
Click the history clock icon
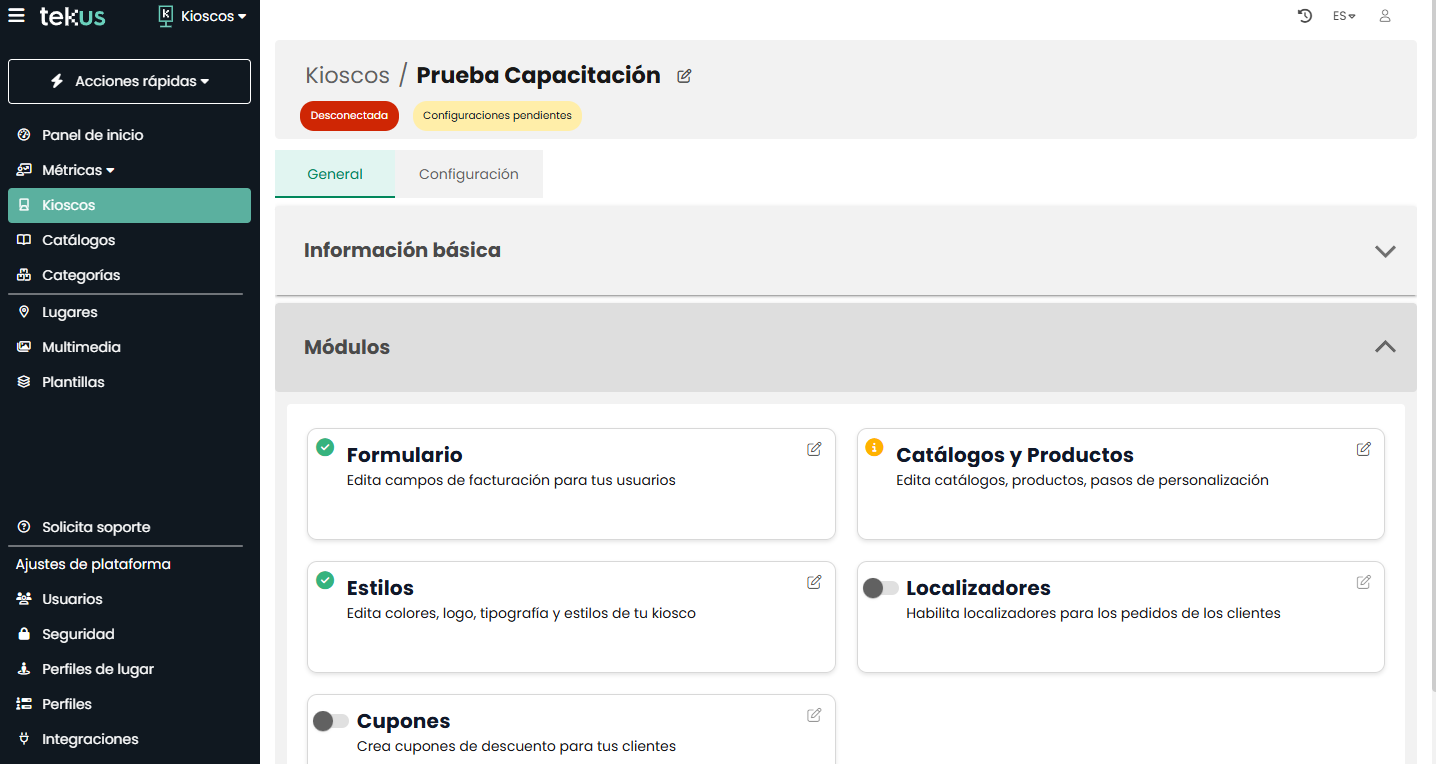click(x=1304, y=16)
